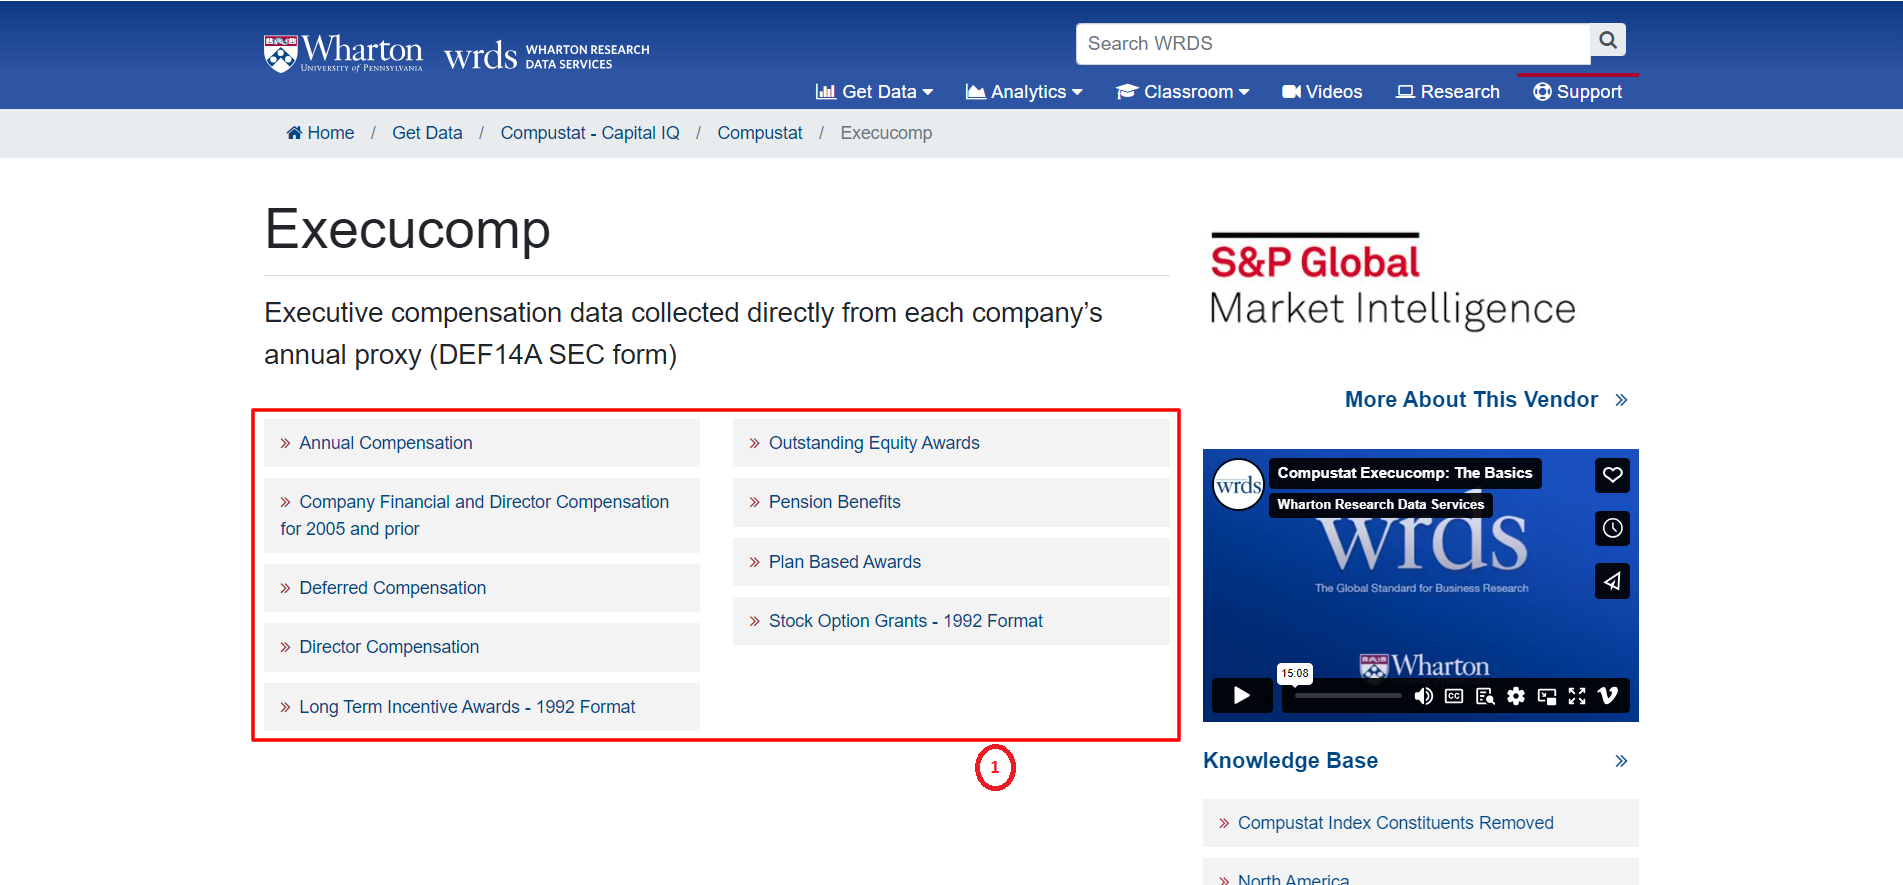Open the Classroom dropdown menu

[x=1183, y=92]
